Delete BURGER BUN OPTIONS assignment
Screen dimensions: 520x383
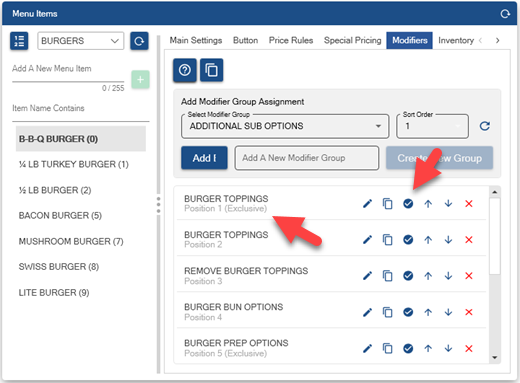(x=469, y=312)
